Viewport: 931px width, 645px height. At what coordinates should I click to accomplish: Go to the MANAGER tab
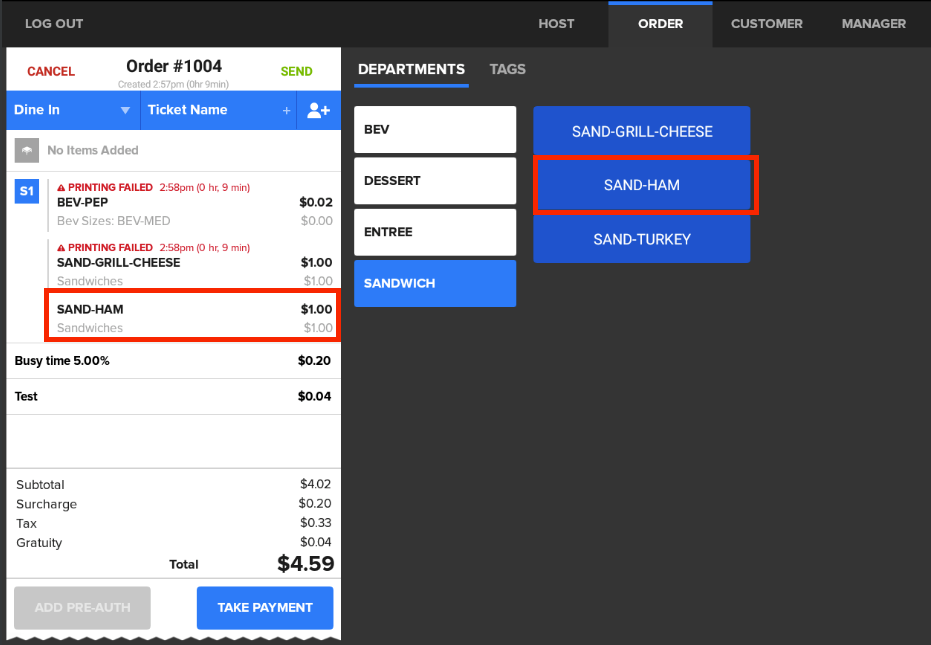click(873, 23)
